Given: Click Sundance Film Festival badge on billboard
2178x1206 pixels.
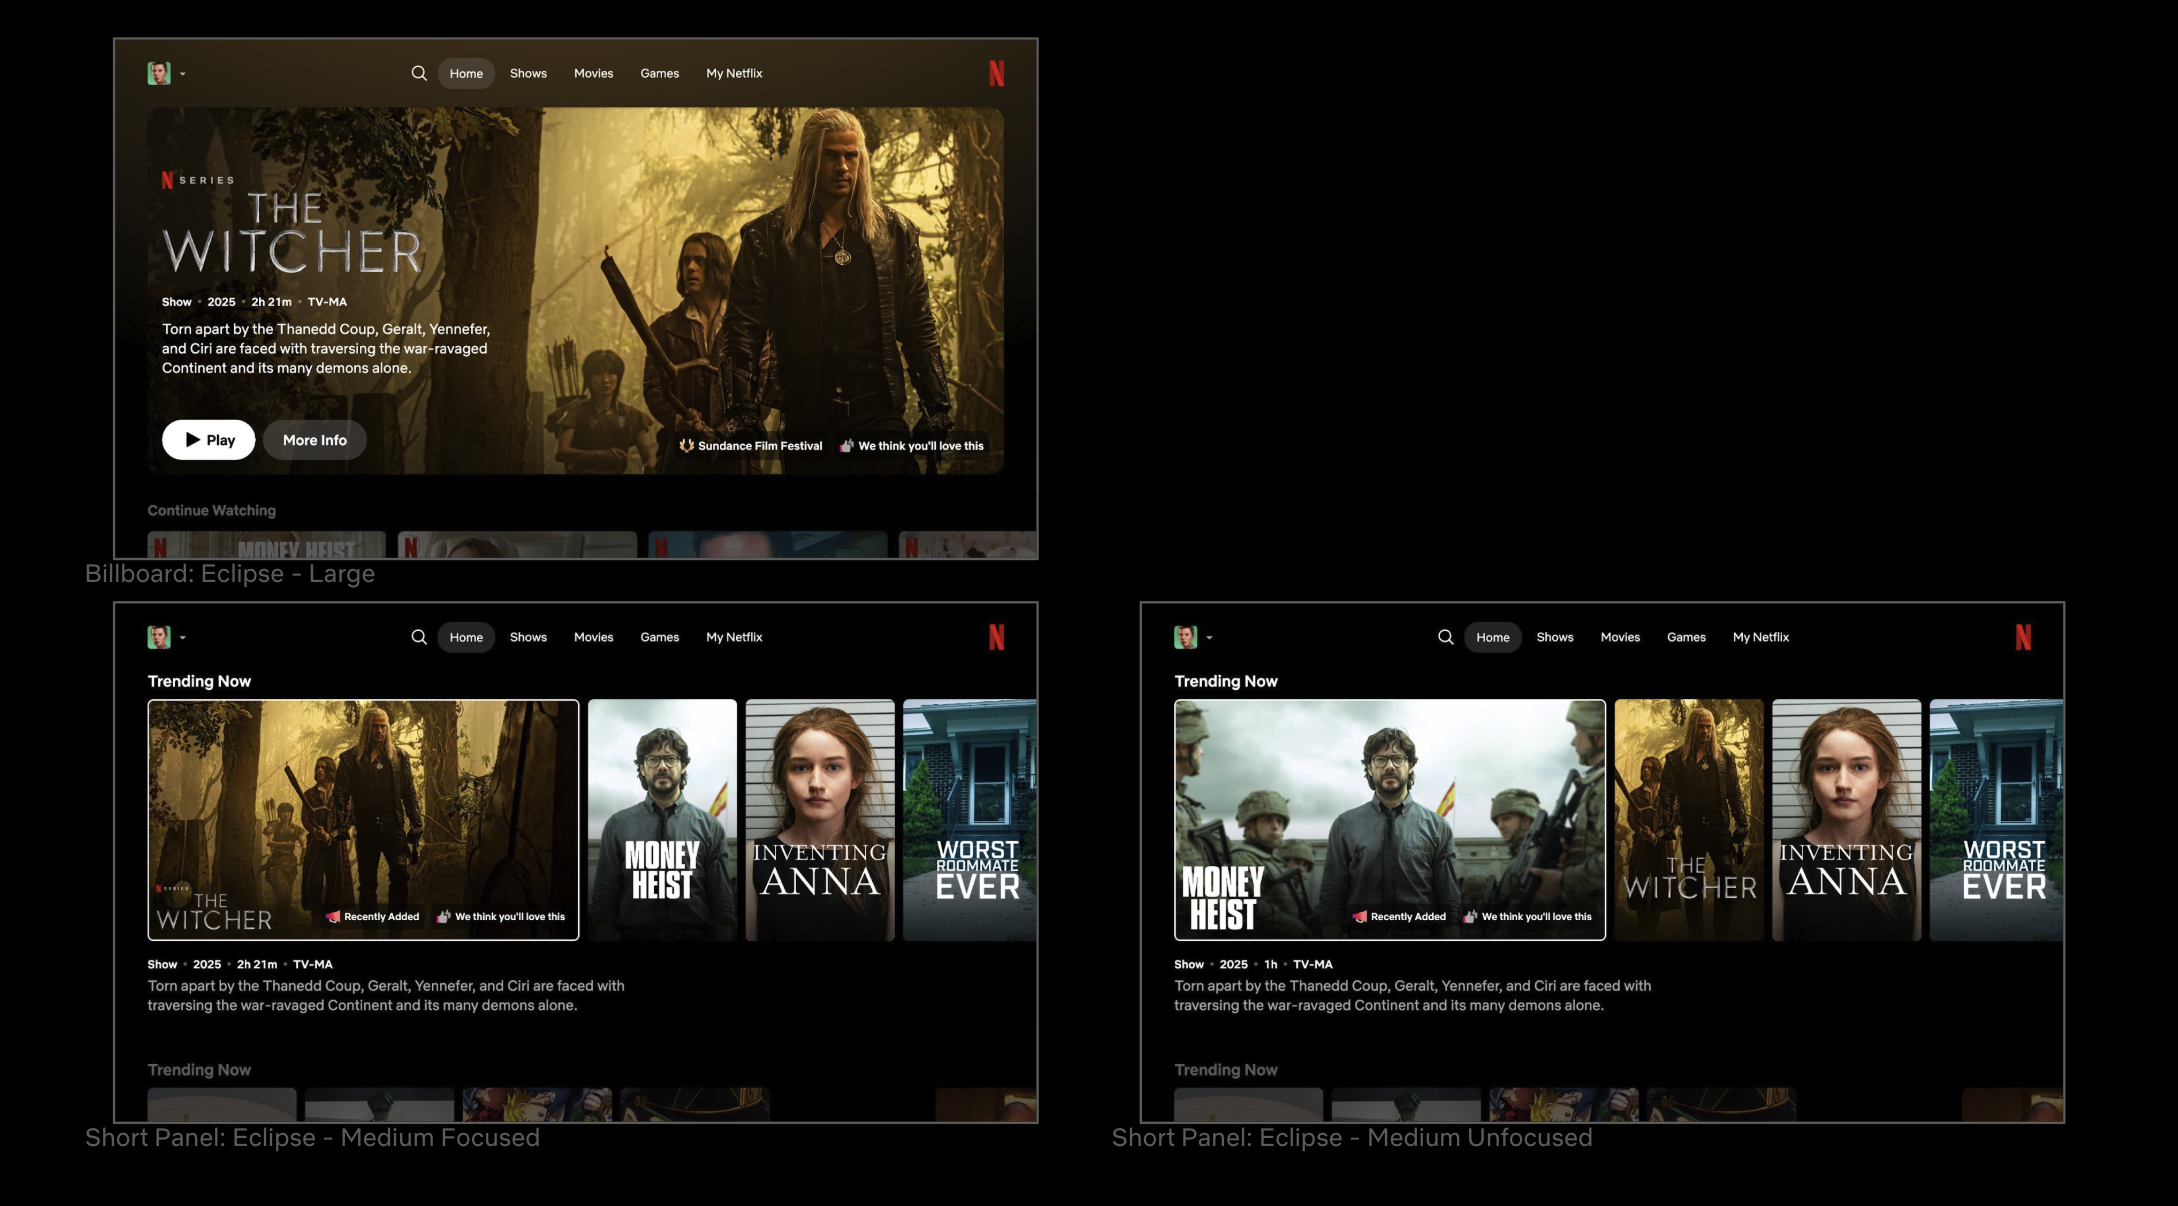Looking at the screenshot, I should (x=751, y=446).
